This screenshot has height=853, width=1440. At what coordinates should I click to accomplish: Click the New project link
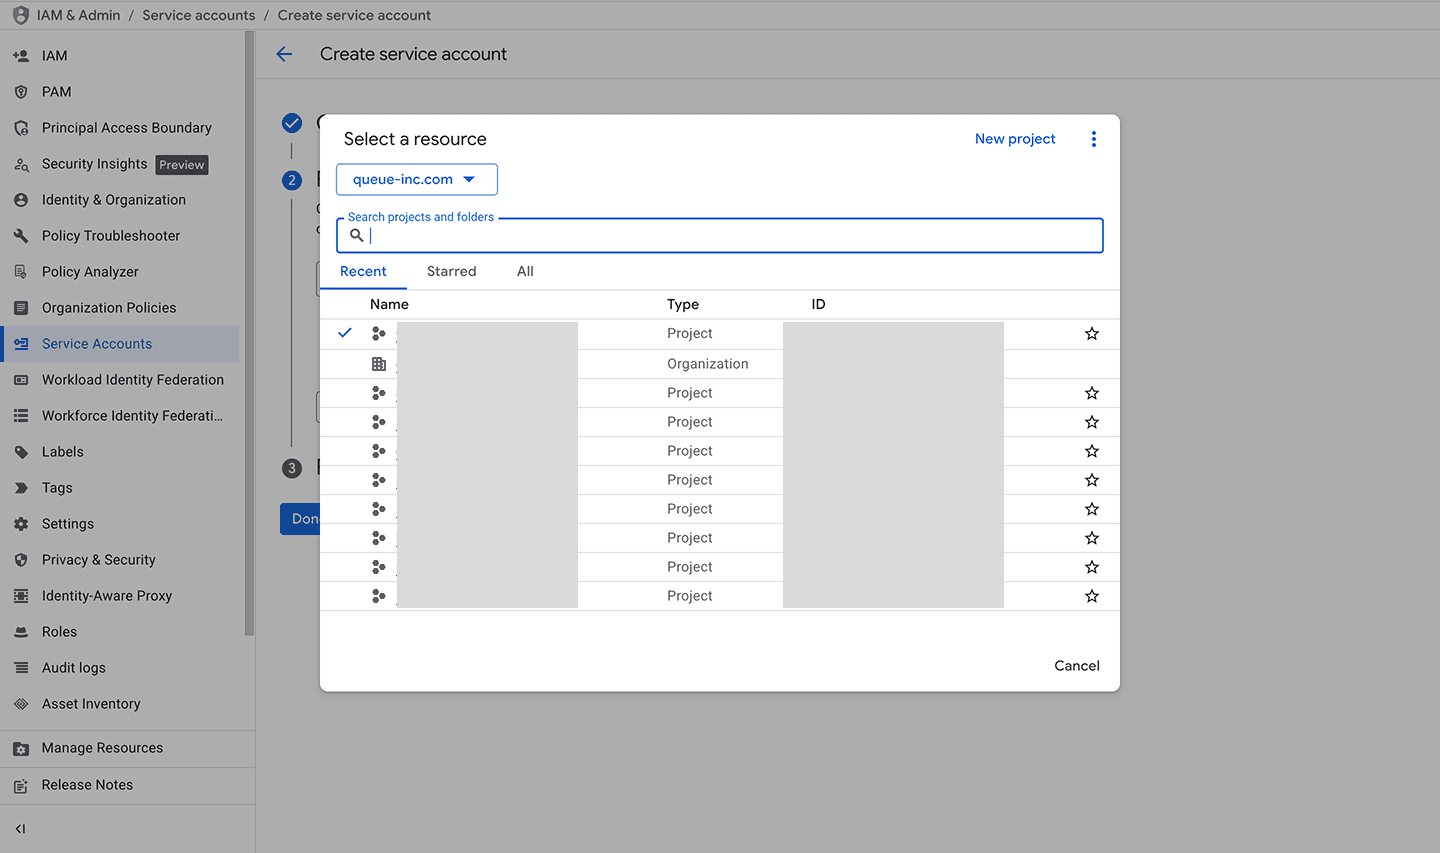[1015, 139]
